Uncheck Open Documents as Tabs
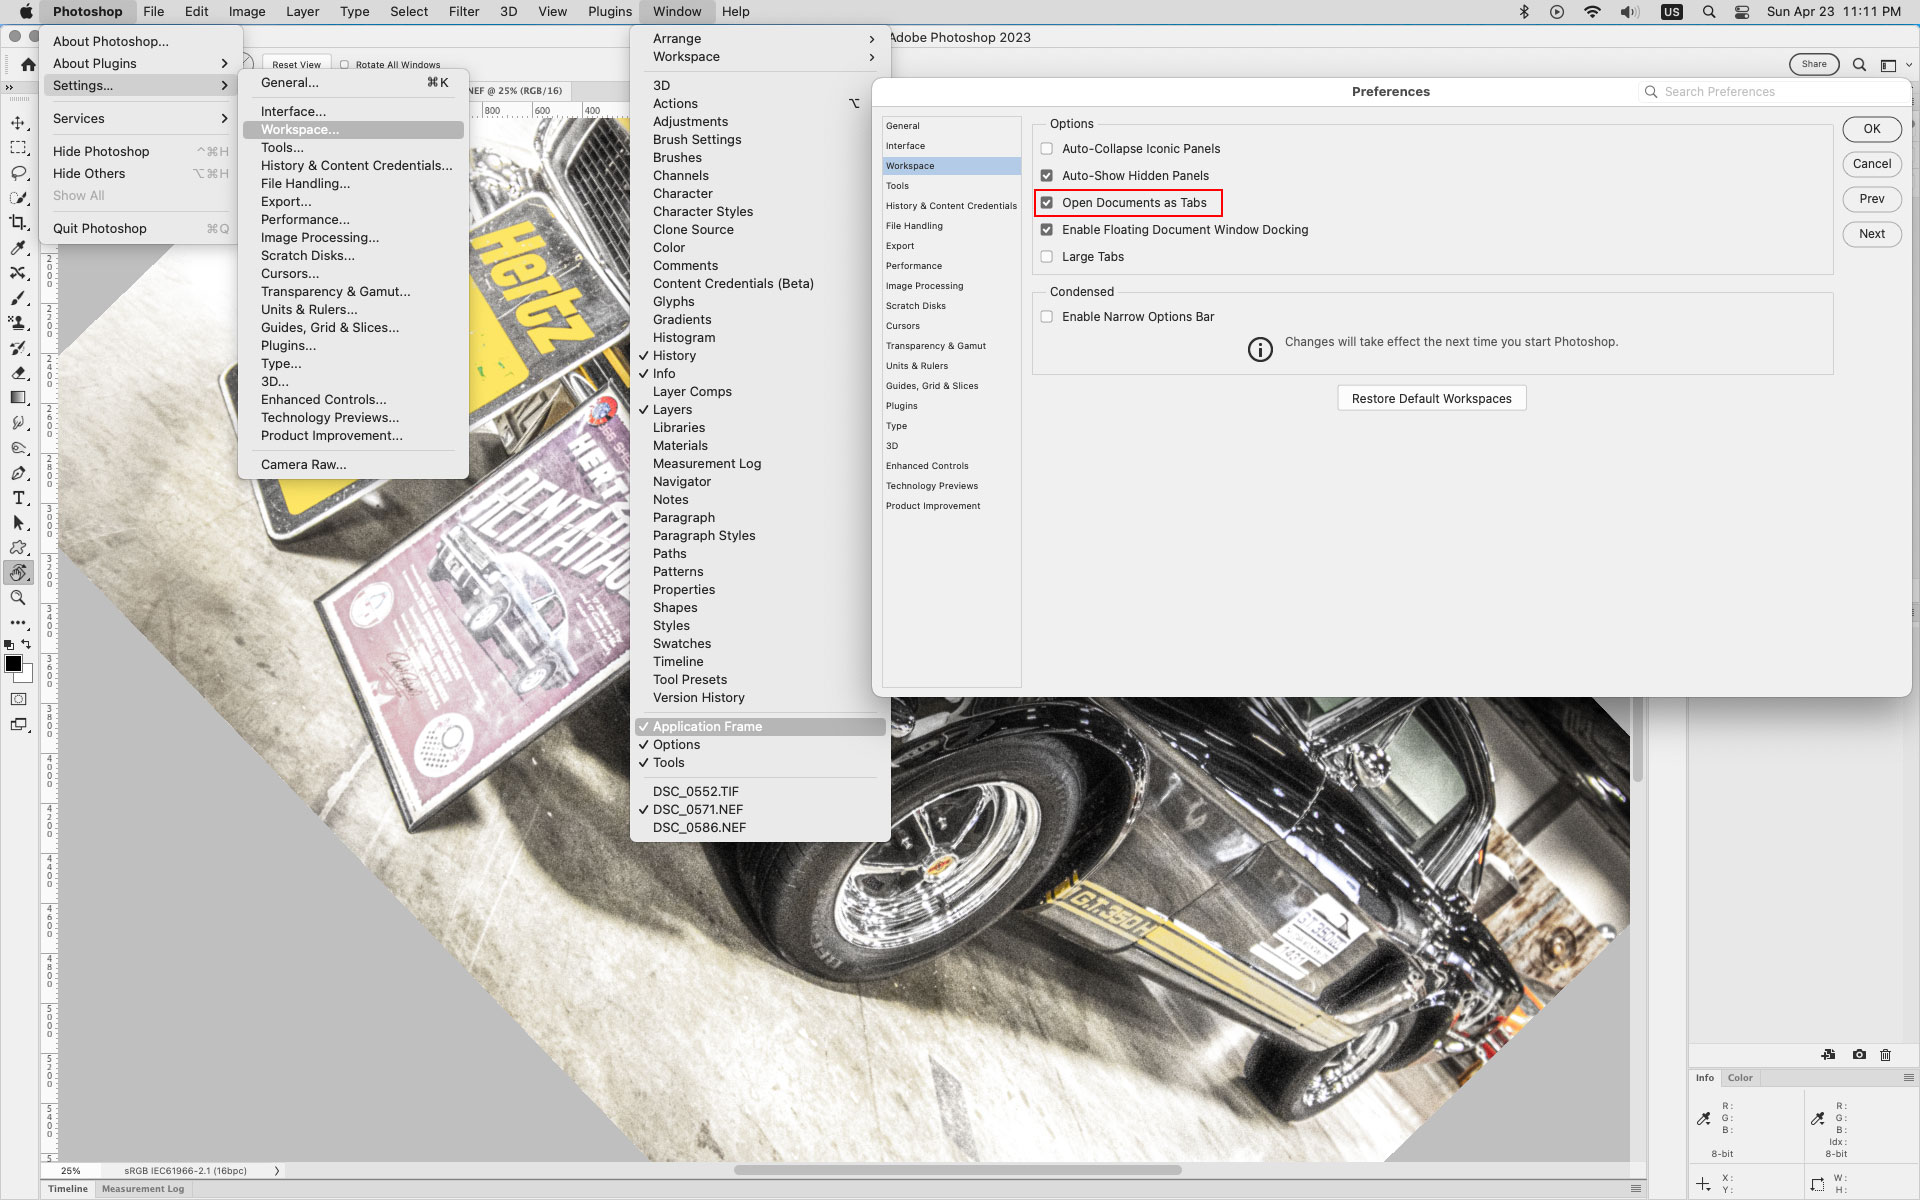 (x=1047, y=202)
